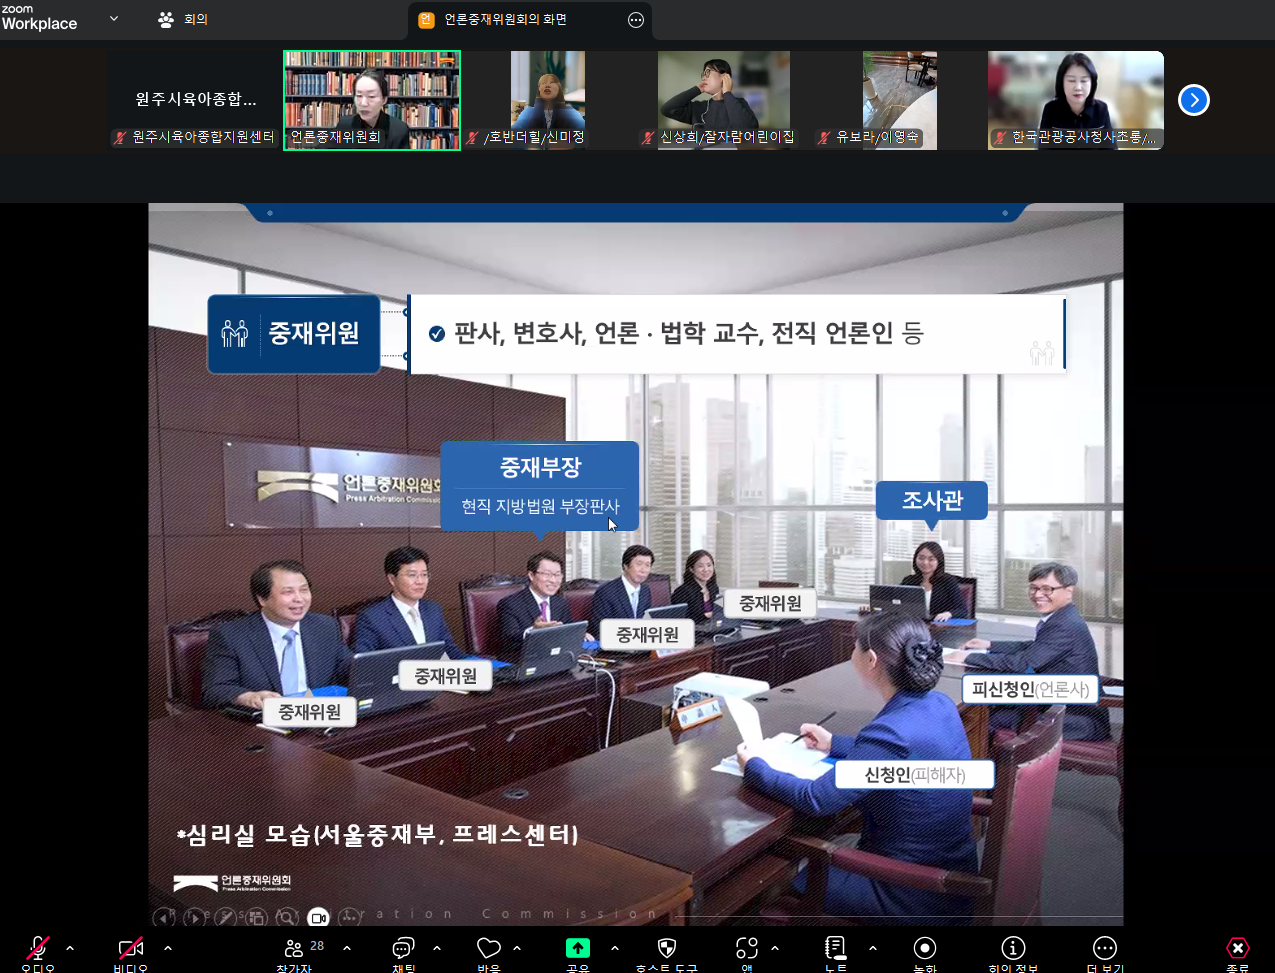Open host tools (호스트 도구) shield icon
The width and height of the screenshot is (1275, 973).
(x=667, y=950)
